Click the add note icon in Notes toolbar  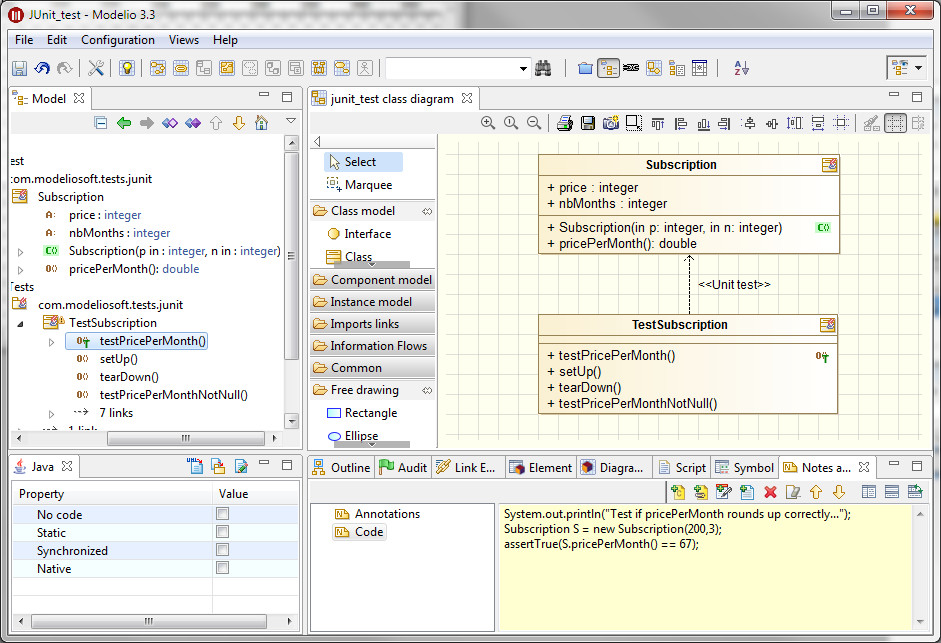point(678,492)
